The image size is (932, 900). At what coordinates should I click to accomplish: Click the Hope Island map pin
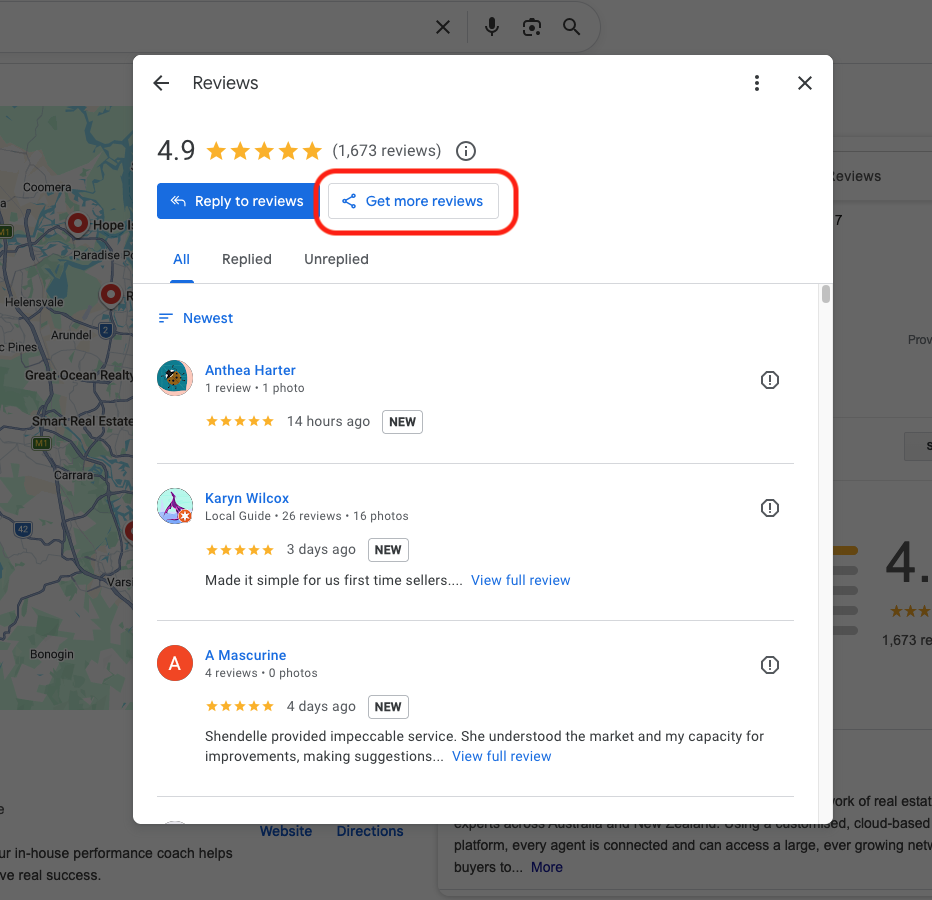[x=77, y=224]
